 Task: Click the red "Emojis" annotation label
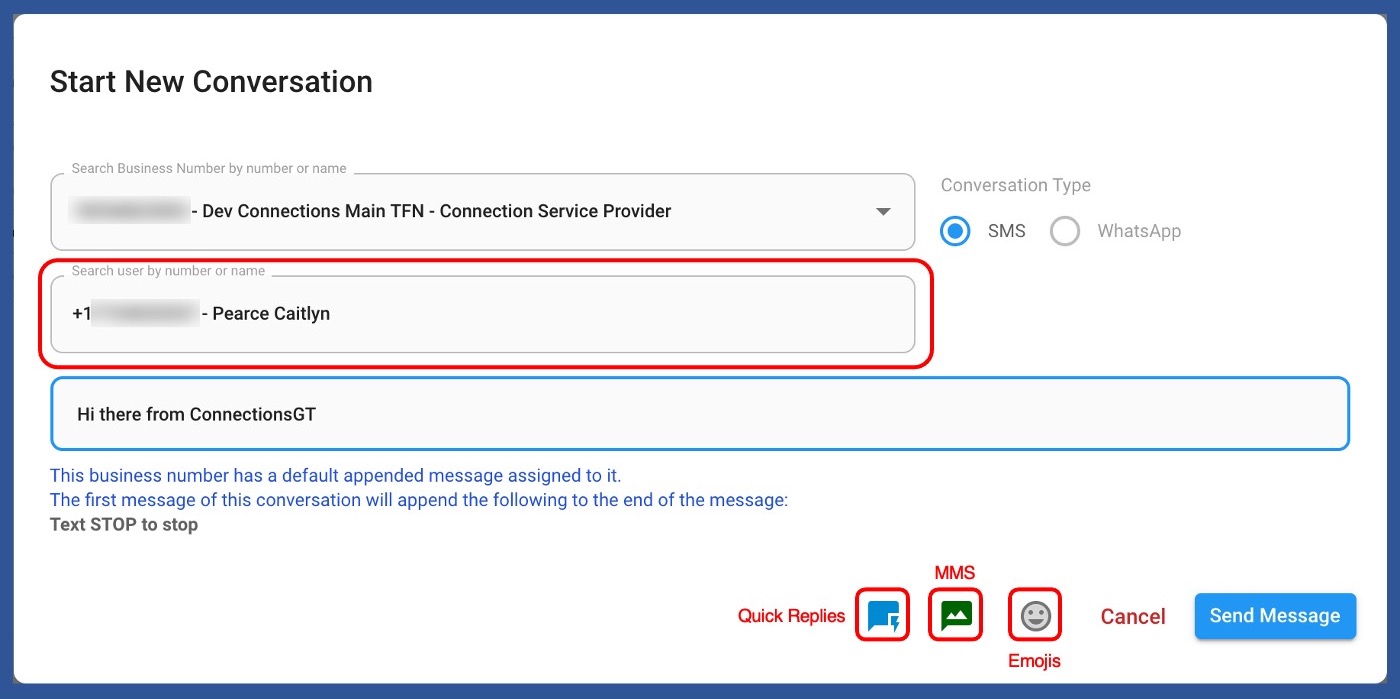click(1034, 661)
